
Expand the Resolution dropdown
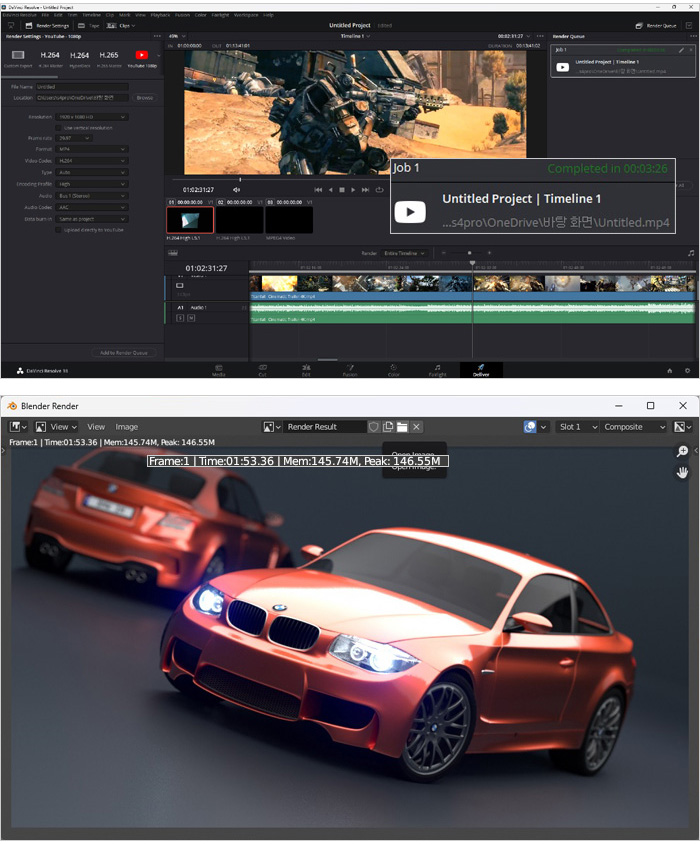click(92, 117)
